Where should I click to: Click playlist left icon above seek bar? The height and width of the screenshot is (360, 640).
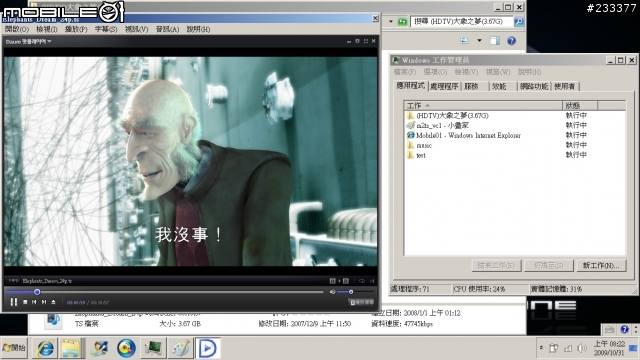[x=333, y=281]
